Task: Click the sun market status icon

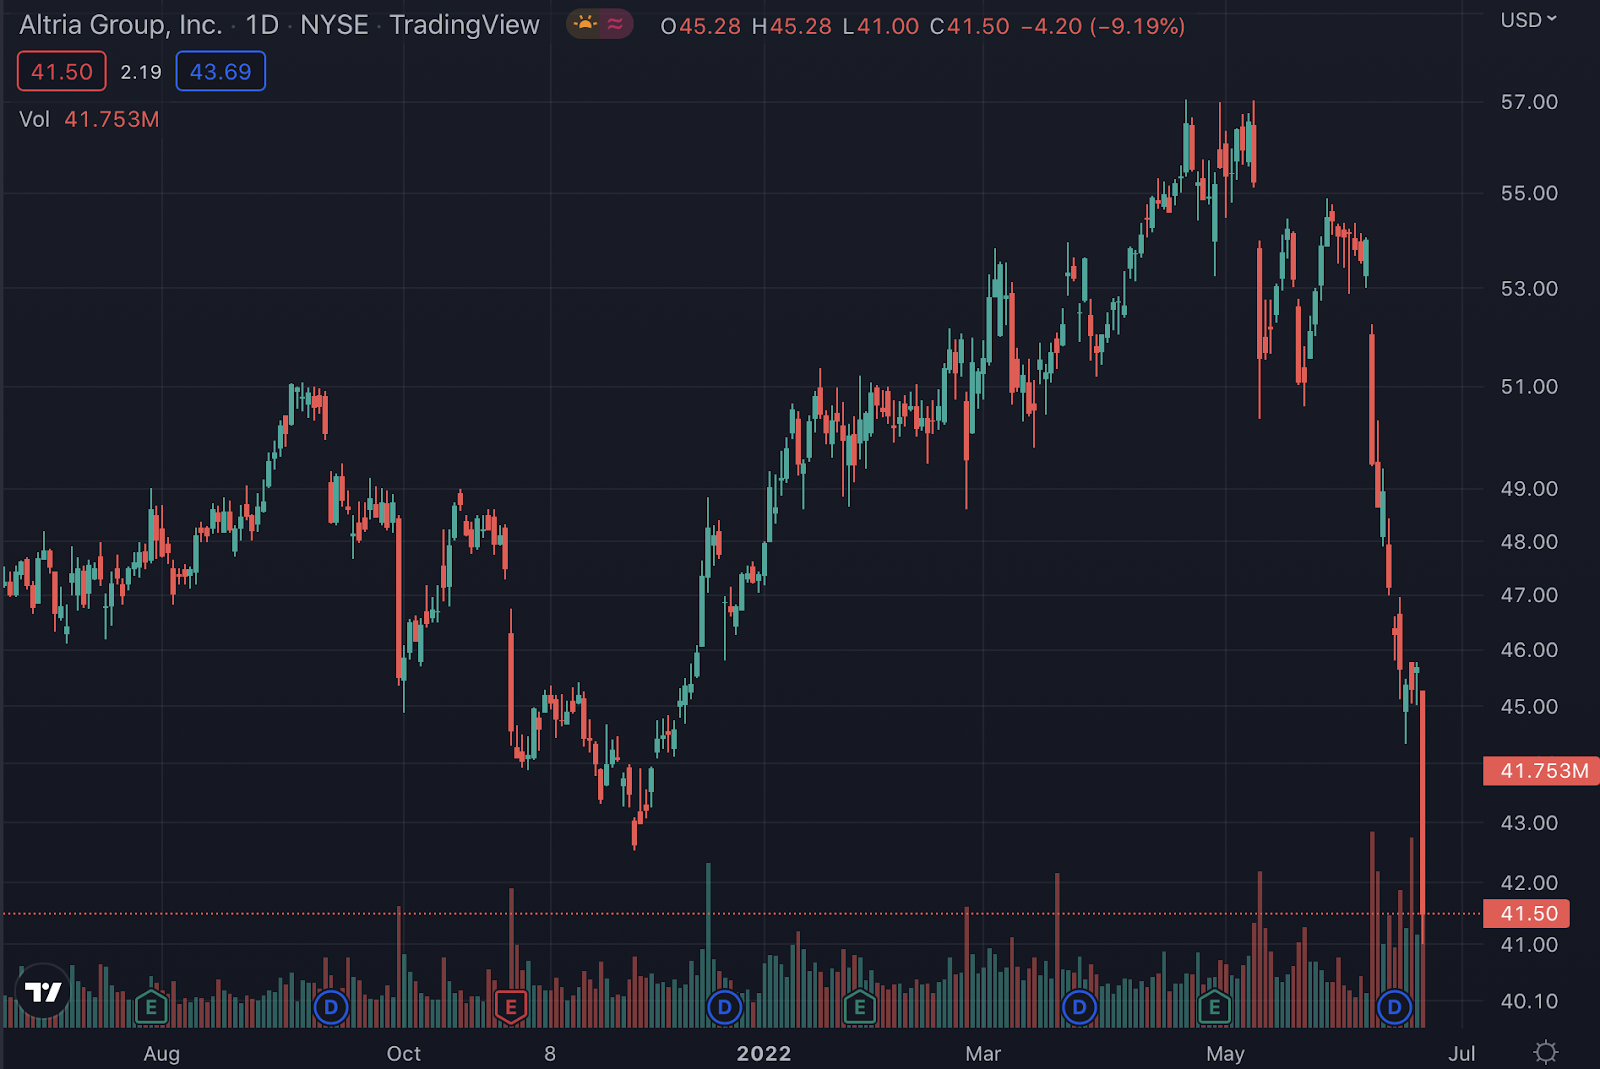Action: click(585, 24)
